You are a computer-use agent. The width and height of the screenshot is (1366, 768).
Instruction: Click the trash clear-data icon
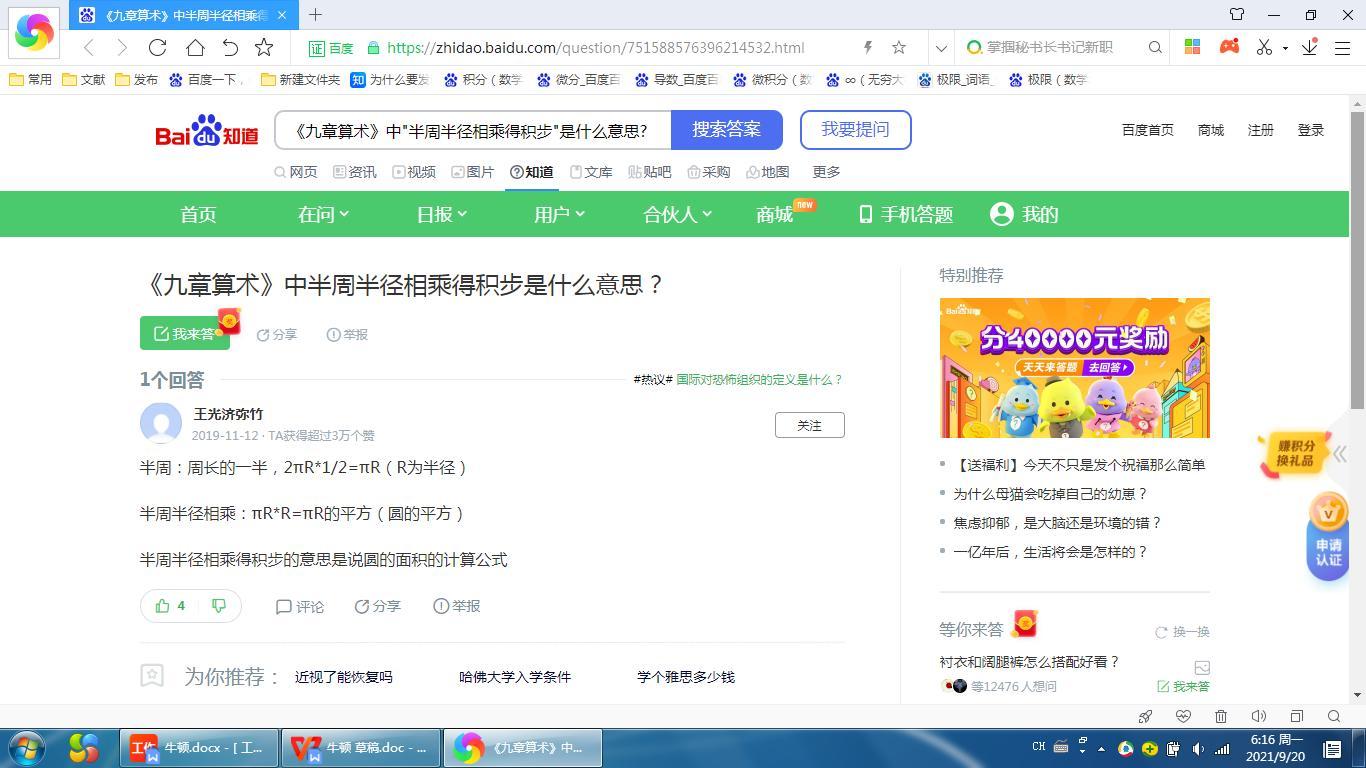click(x=1221, y=716)
